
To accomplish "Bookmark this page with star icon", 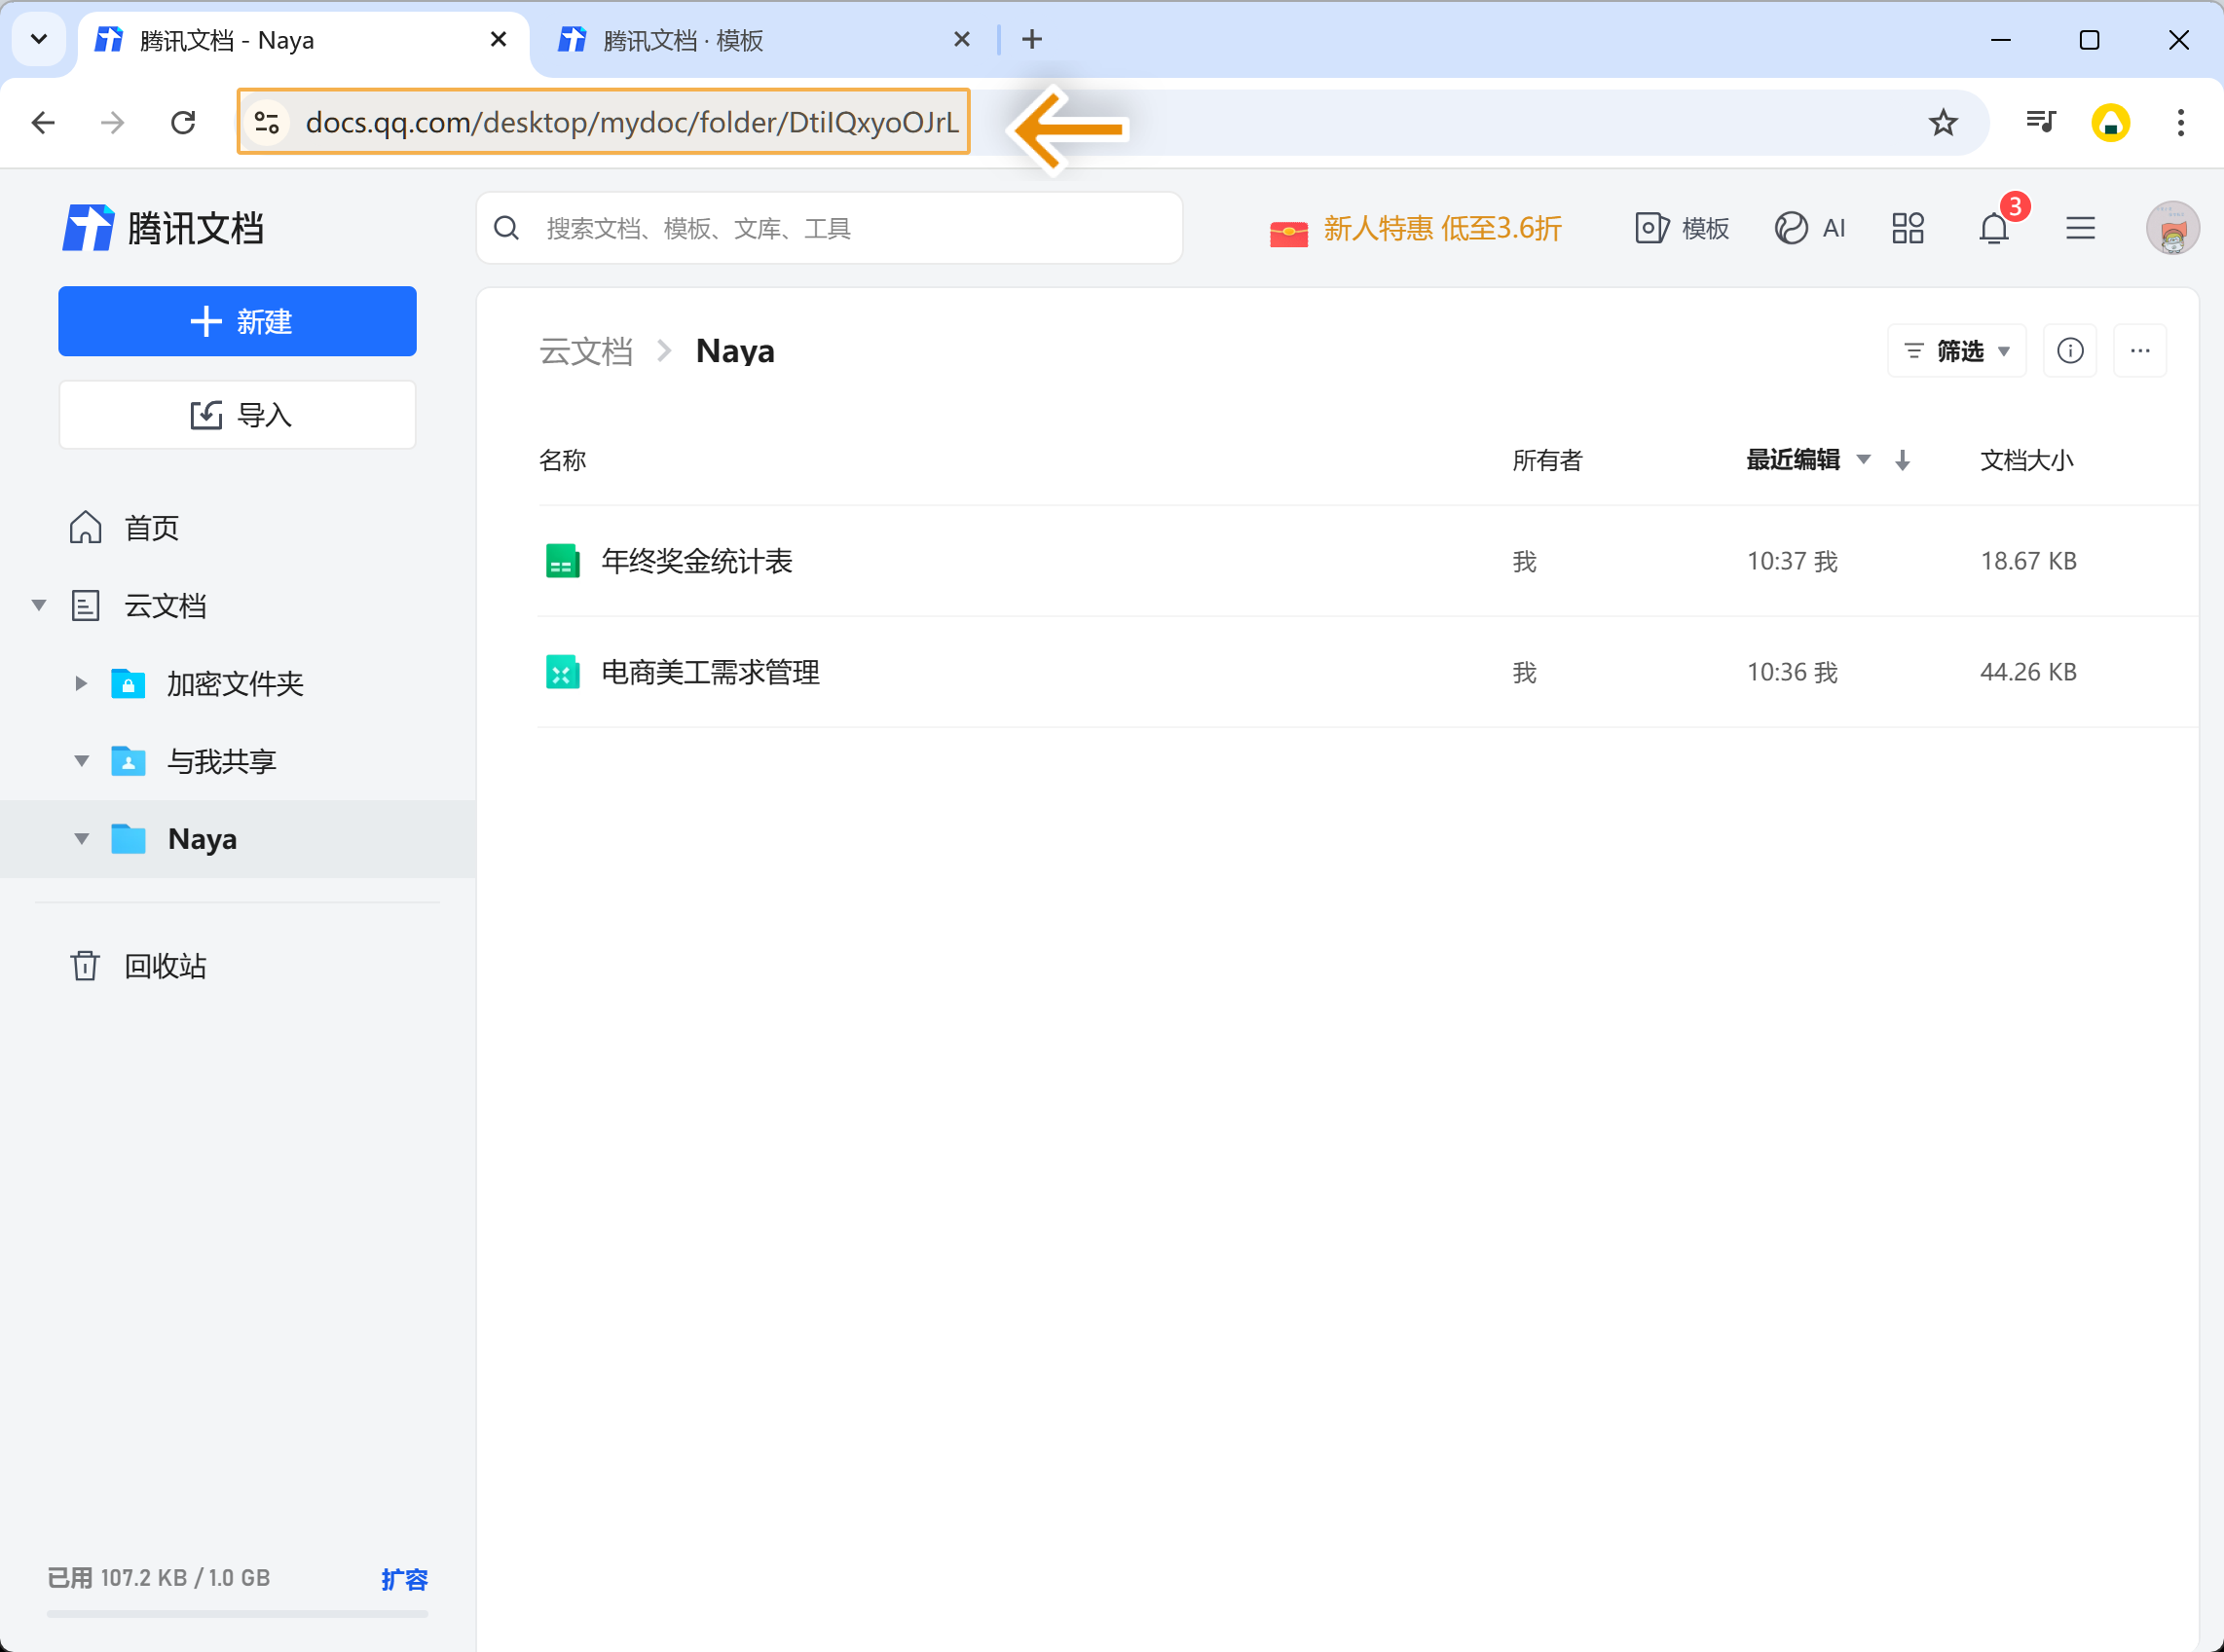I will 1942,123.
